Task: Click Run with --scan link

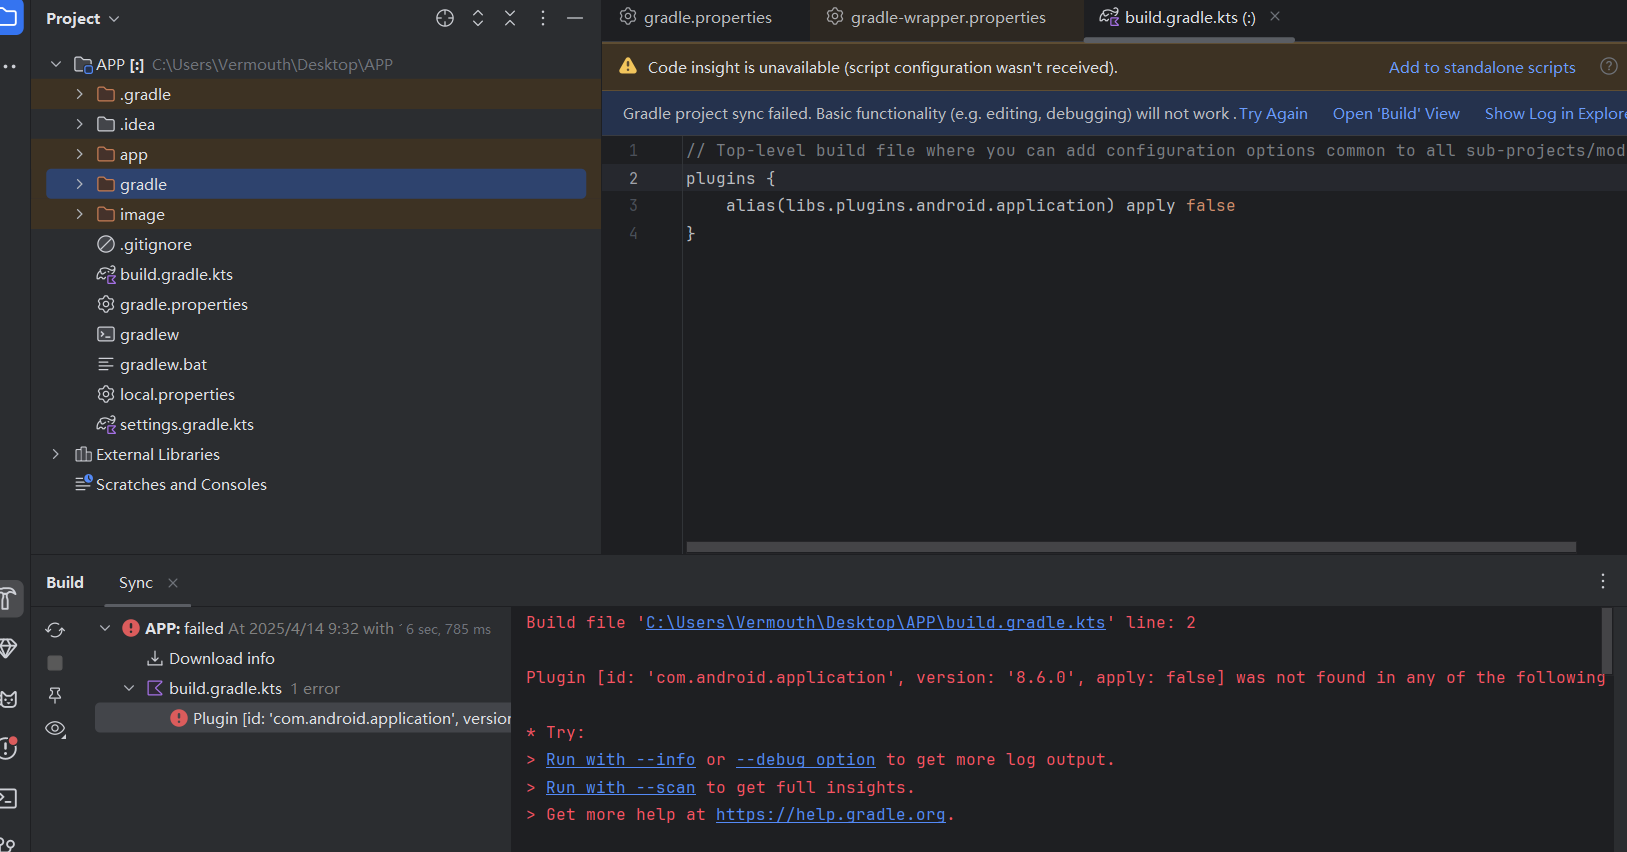Action: pyautogui.click(x=620, y=788)
